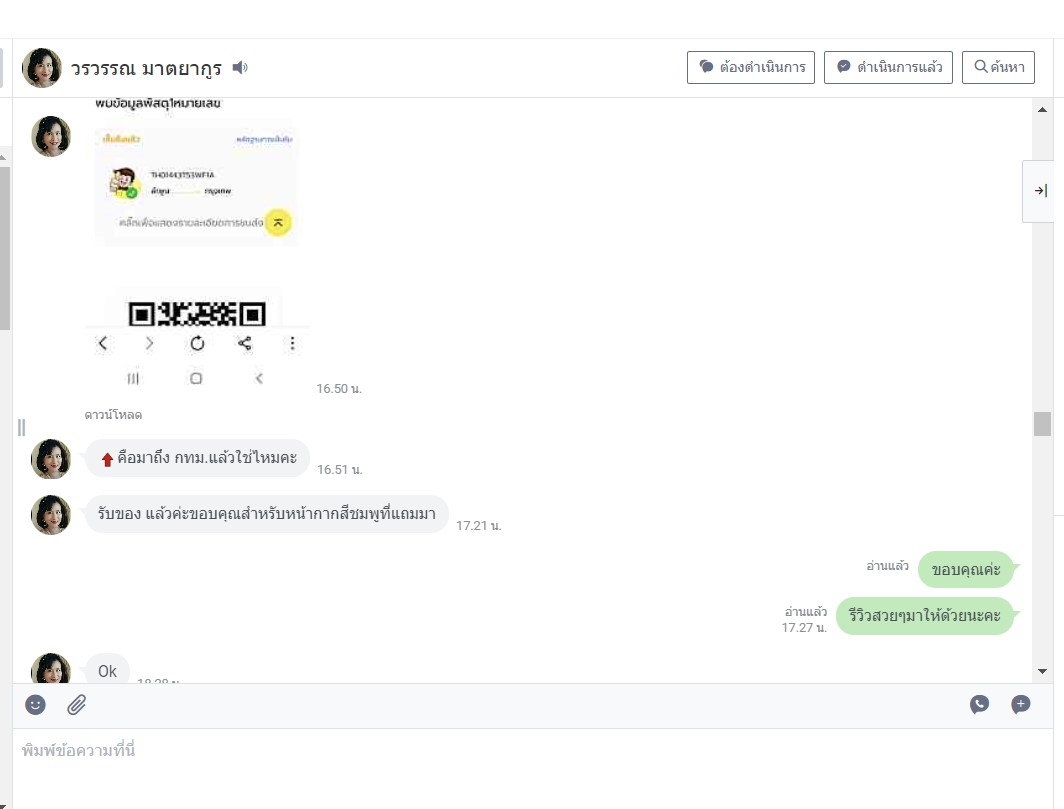Click ต้องดำเนินการ status button

(x=750, y=67)
